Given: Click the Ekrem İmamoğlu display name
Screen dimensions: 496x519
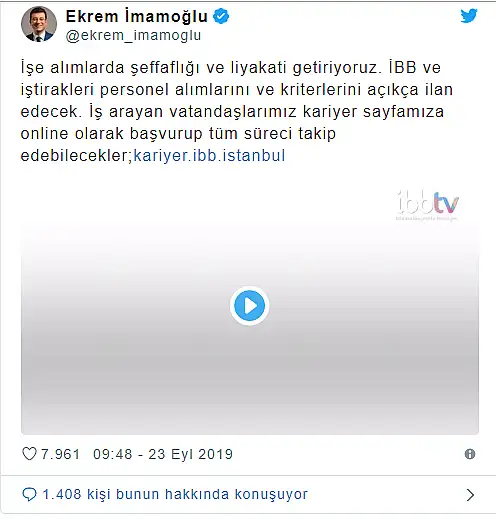Looking at the screenshot, I should point(137,16).
